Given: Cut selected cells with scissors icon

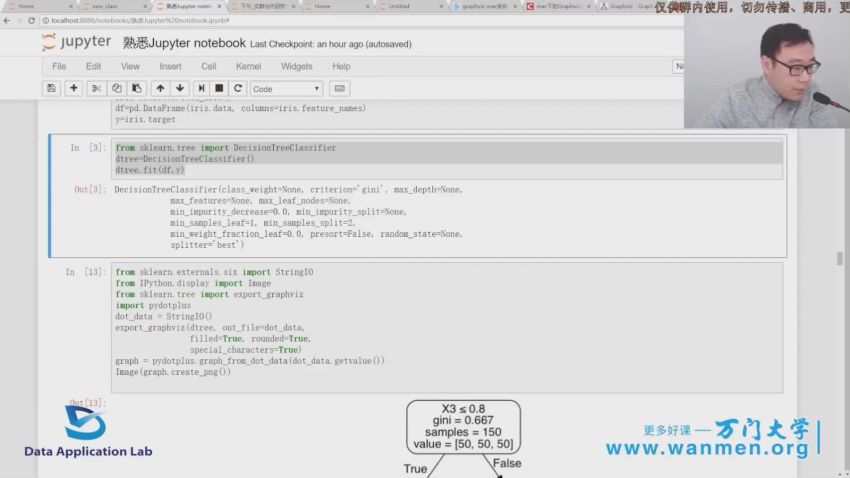Looking at the screenshot, I should point(96,88).
